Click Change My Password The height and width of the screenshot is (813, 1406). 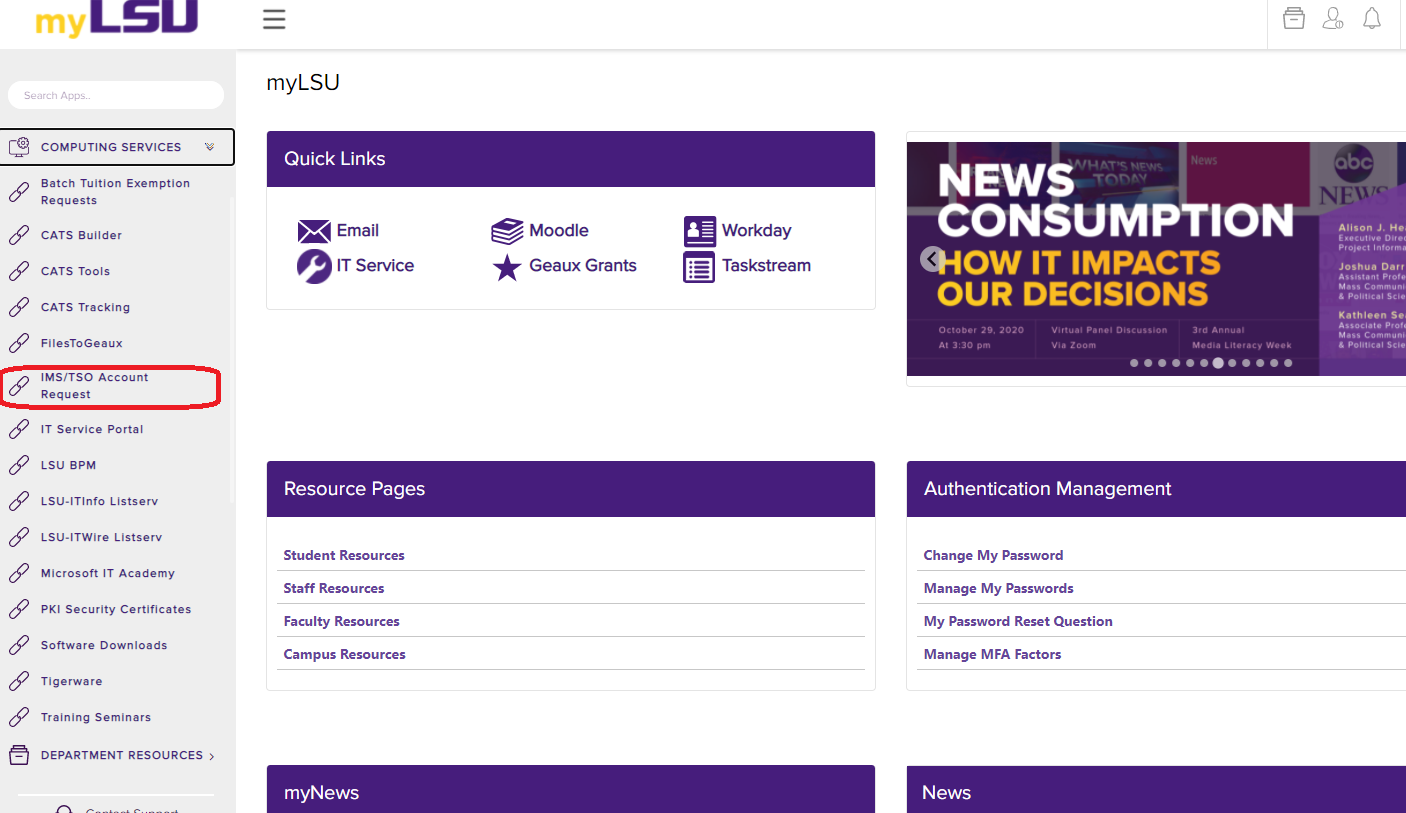point(993,555)
